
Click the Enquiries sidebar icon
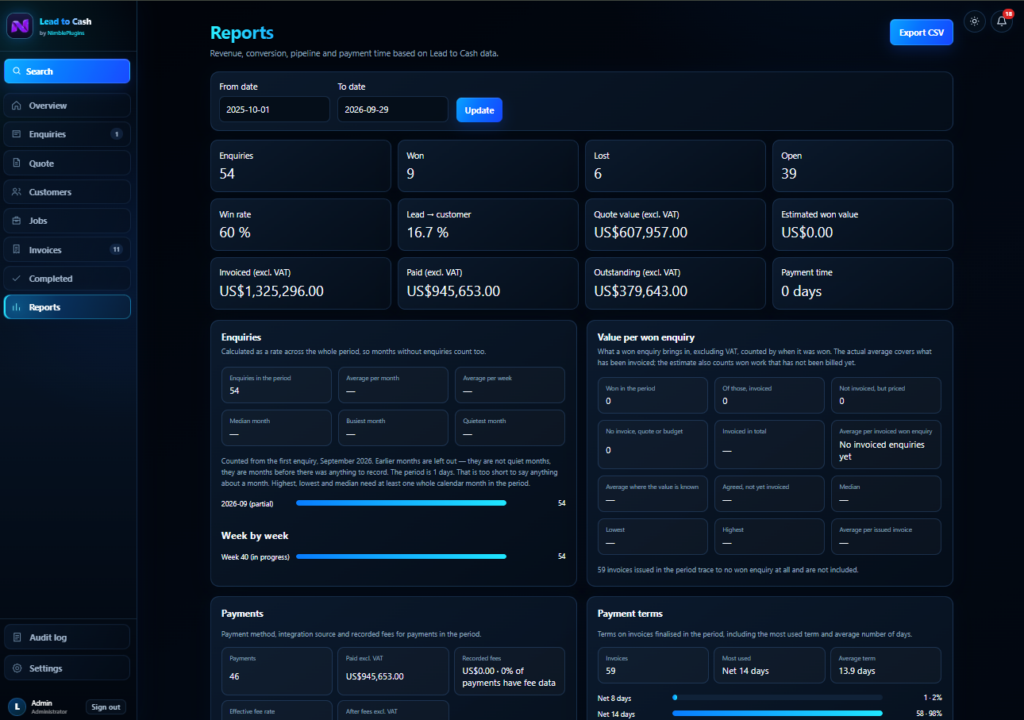[x=17, y=134]
